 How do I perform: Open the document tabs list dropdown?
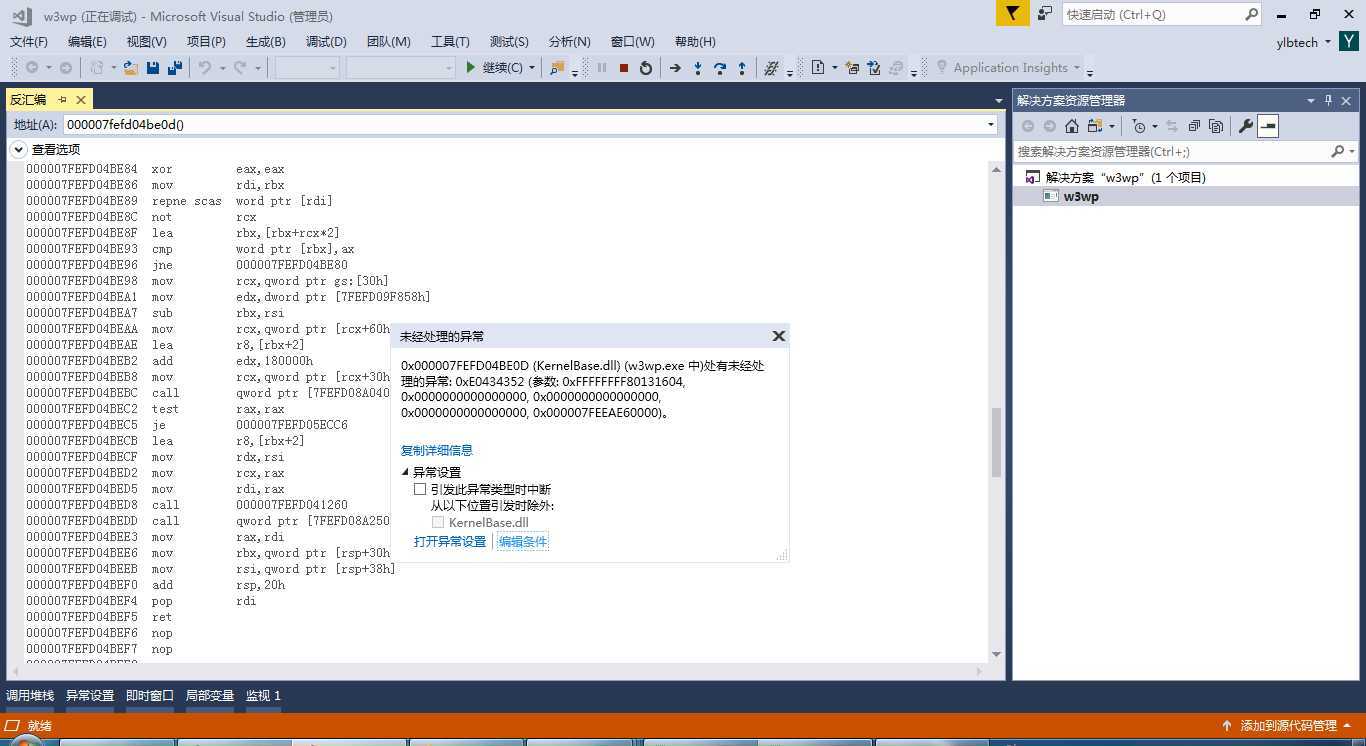tap(998, 100)
